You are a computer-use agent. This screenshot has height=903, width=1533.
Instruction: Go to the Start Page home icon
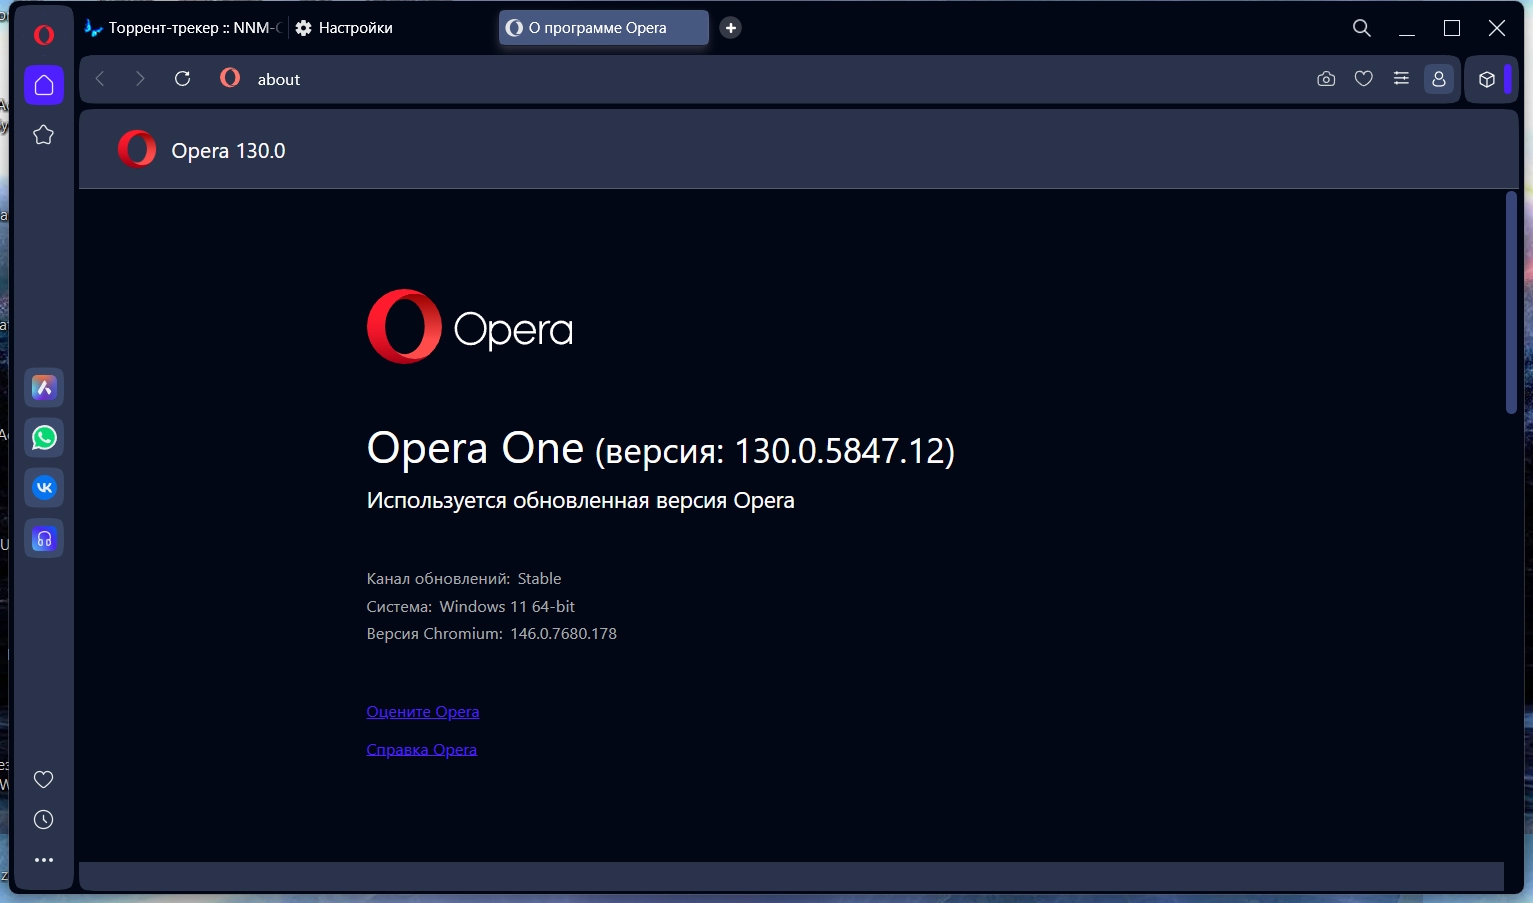[x=44, y=85]
